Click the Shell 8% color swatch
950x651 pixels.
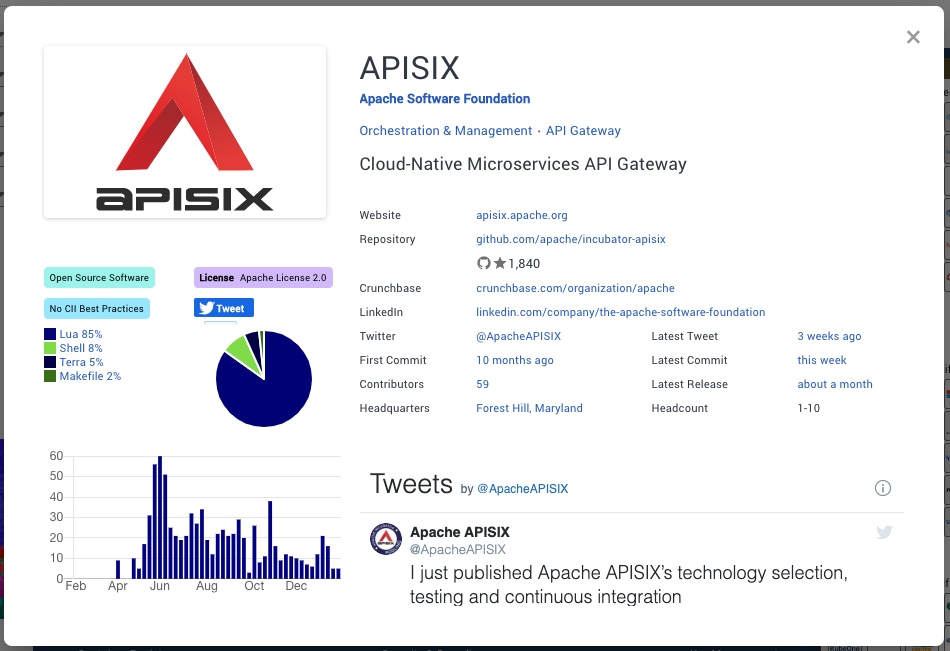(50, 348)
